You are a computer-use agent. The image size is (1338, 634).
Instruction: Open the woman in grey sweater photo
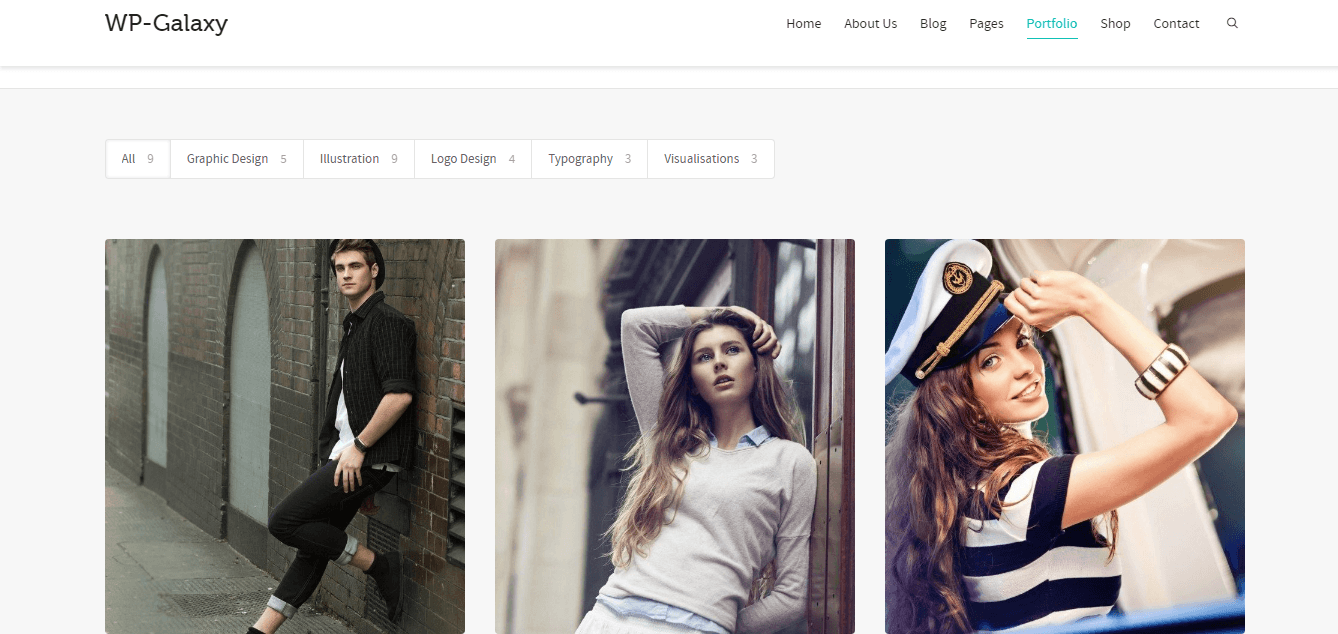[x=675, y=436]
